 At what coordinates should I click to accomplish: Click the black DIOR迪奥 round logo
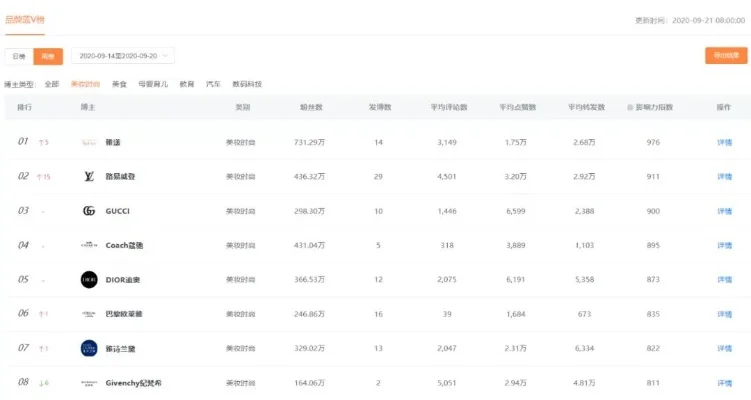[x=89, y=279]
